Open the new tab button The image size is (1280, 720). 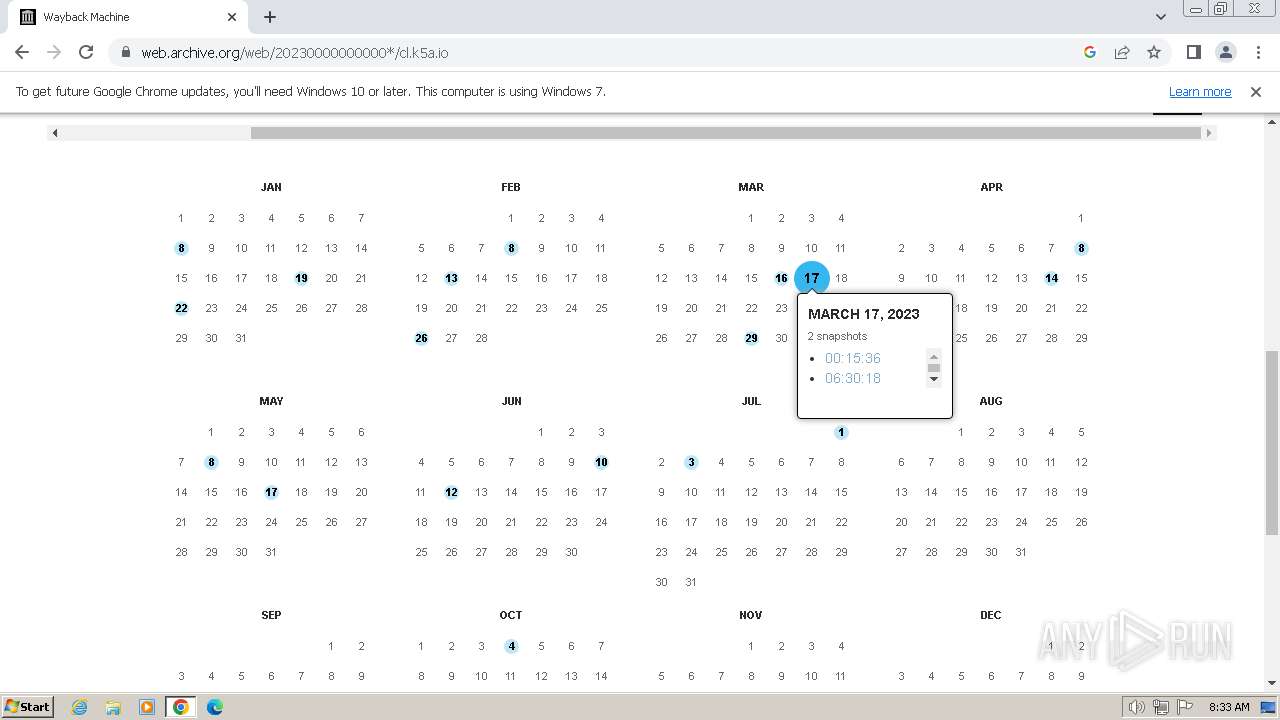(270, 17)
